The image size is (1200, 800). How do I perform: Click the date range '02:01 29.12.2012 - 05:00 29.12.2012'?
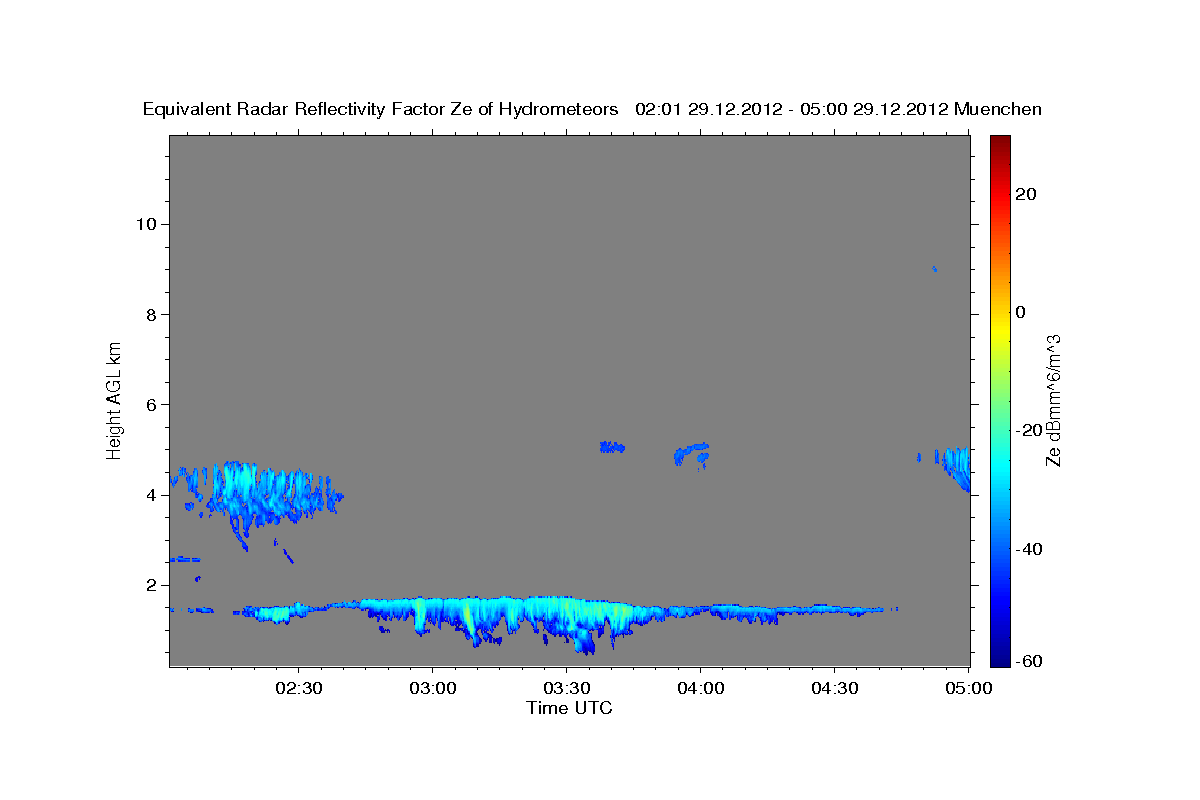click(792, 109)
